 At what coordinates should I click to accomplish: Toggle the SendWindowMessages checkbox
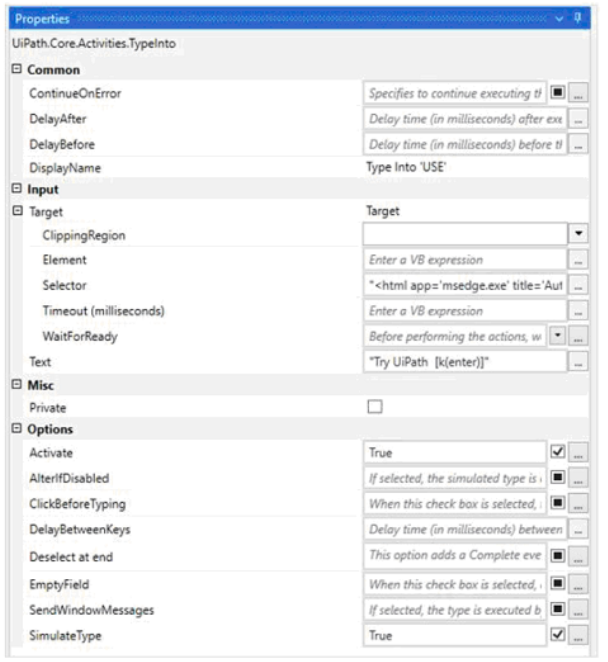point(558,609)
